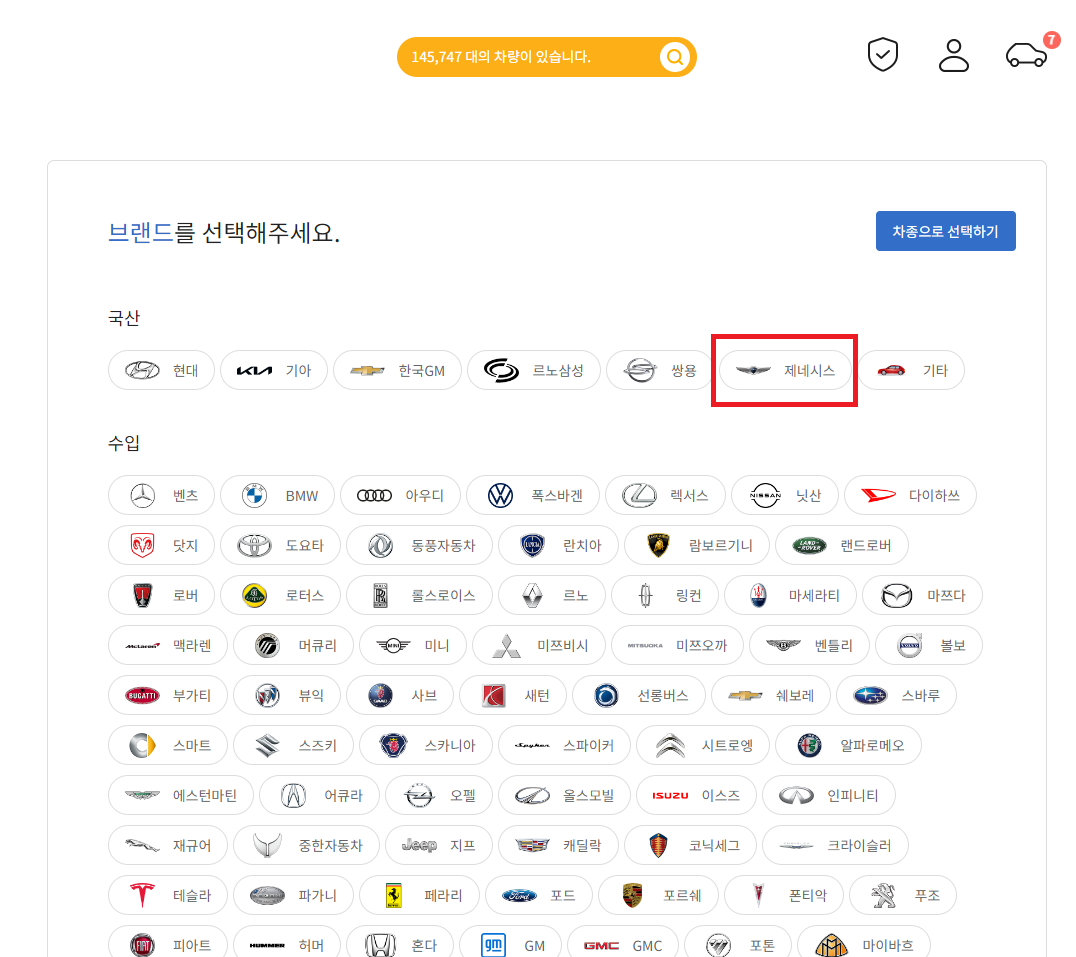Select the 동풍자동차 brand
The width and height of the screenshot is (1076, 957).
tap(419, 545)
